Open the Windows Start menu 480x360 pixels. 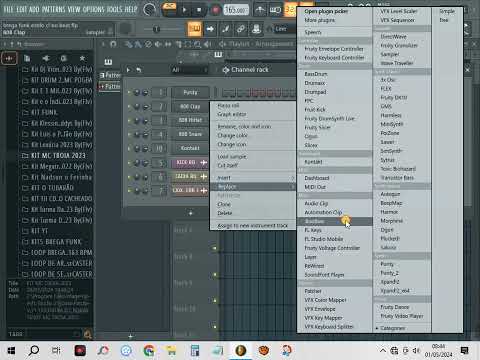tap(11, 351)
